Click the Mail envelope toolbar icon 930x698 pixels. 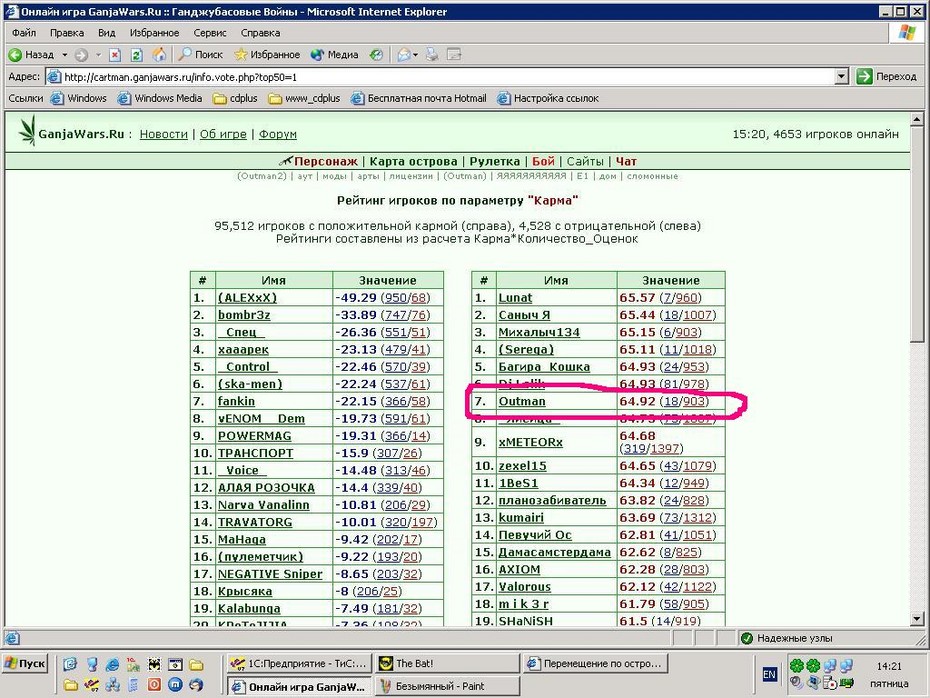pyautogui.click(x=404, y=55)
